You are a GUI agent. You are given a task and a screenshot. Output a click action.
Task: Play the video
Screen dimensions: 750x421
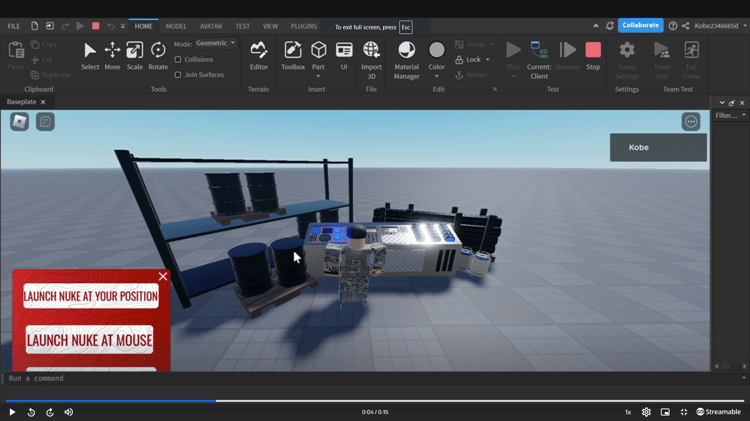click(x=12, y=412)
